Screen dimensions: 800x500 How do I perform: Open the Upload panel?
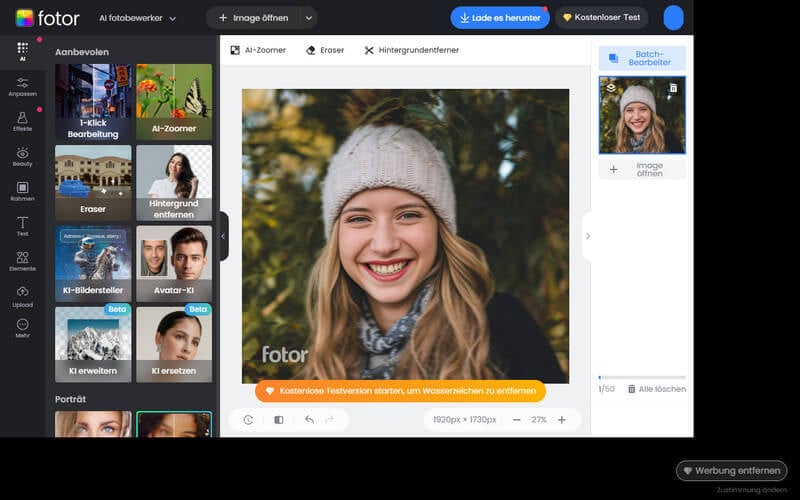tap(22, 297)
